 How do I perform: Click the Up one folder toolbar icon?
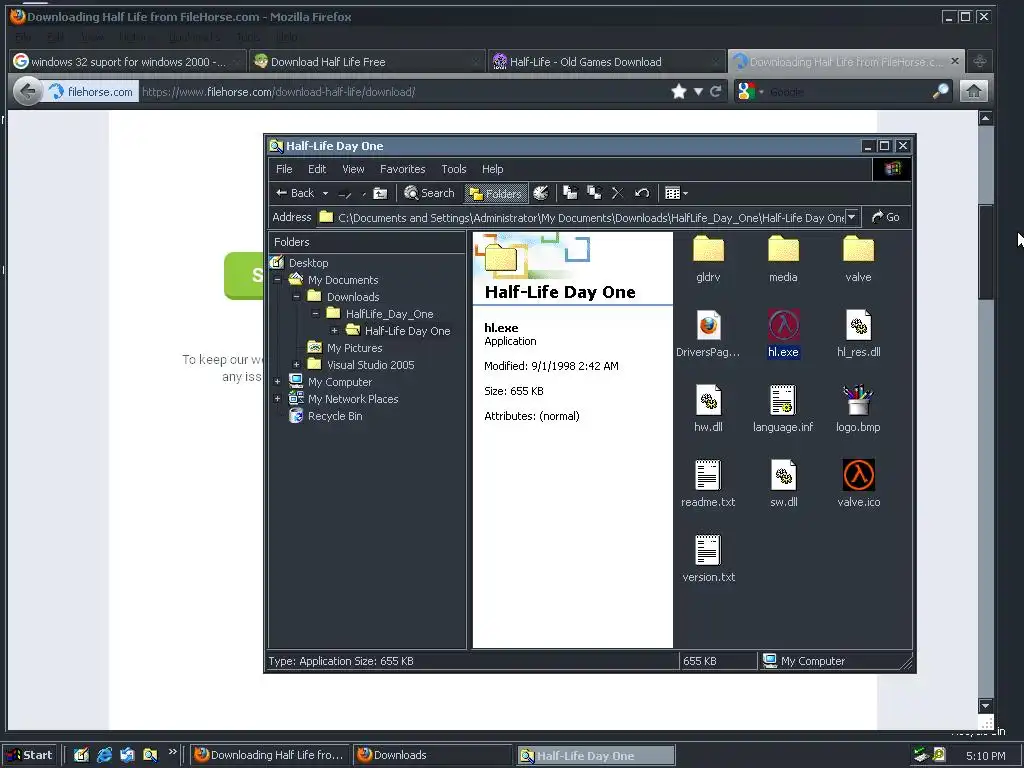379,193
